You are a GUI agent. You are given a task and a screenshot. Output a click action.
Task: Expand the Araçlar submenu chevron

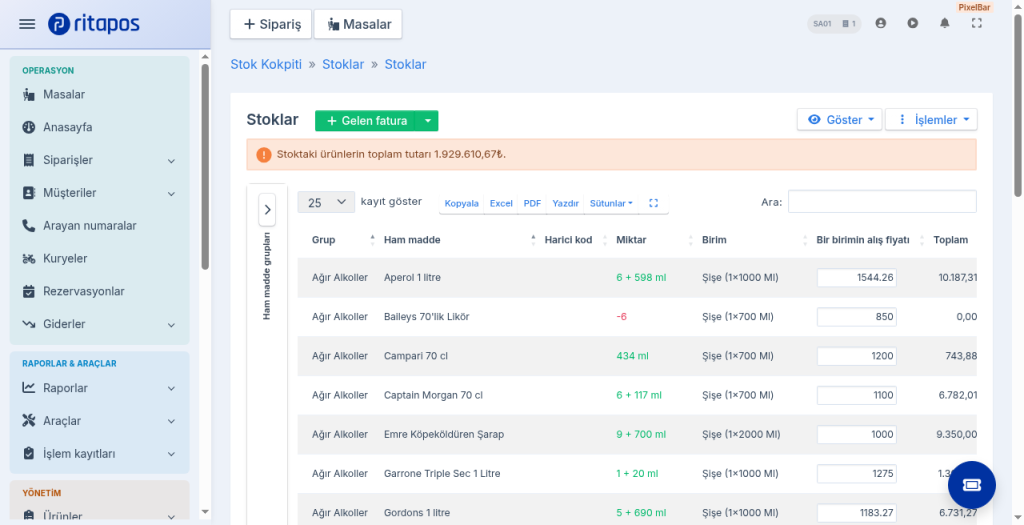171,421
